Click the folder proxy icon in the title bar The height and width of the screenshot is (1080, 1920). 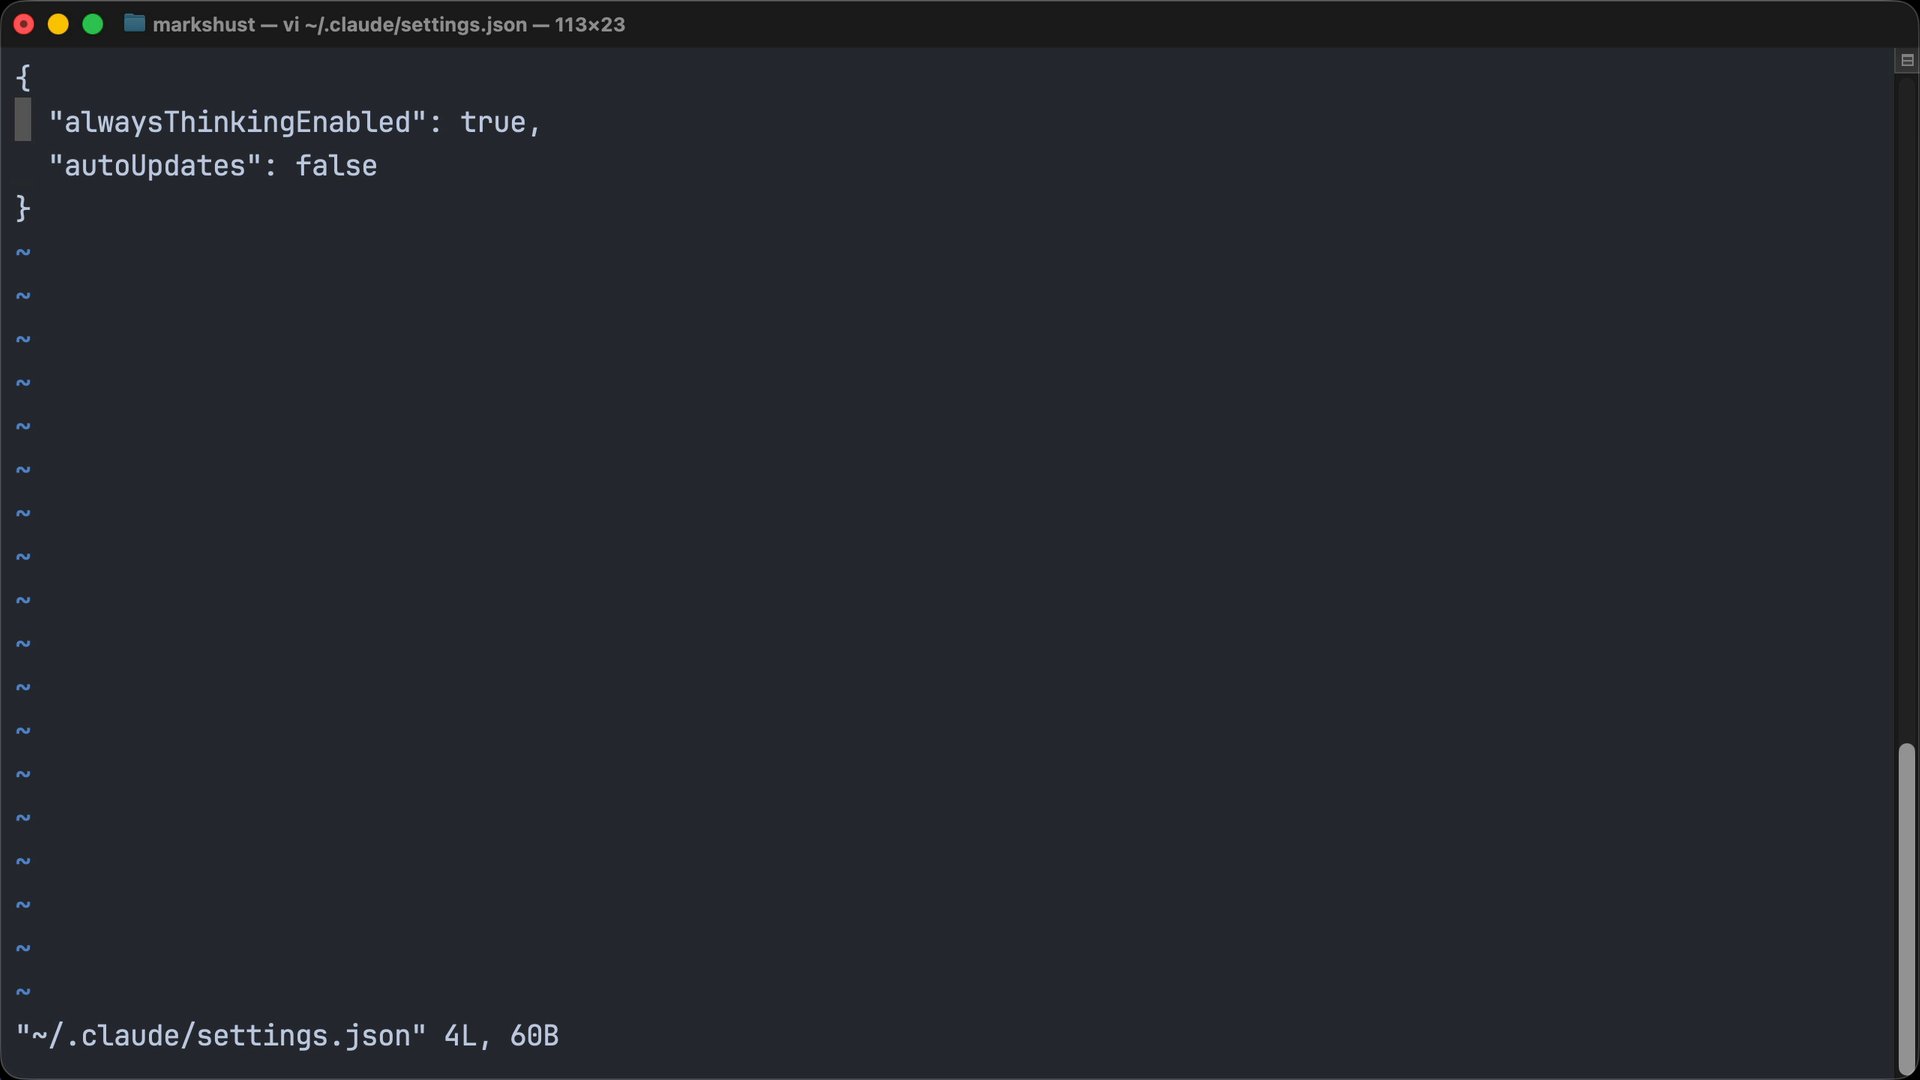tap(134, 24)
